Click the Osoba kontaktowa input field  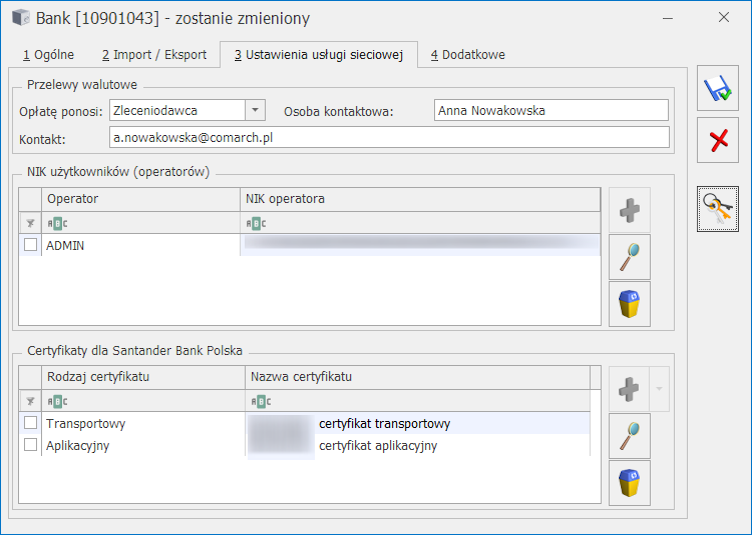click(550, 110)
